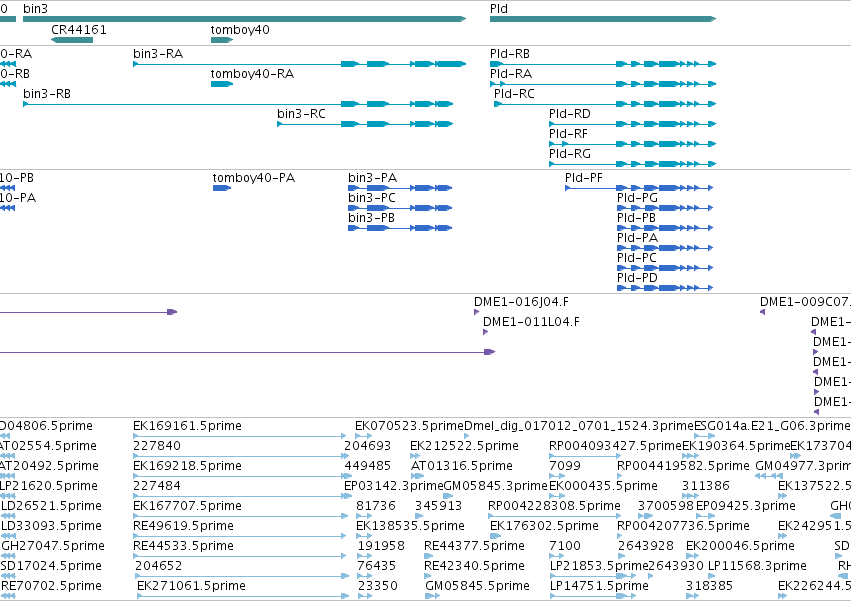851x601 pixels.
Task: Select the 227484 EST label
Action: [157, 486]
